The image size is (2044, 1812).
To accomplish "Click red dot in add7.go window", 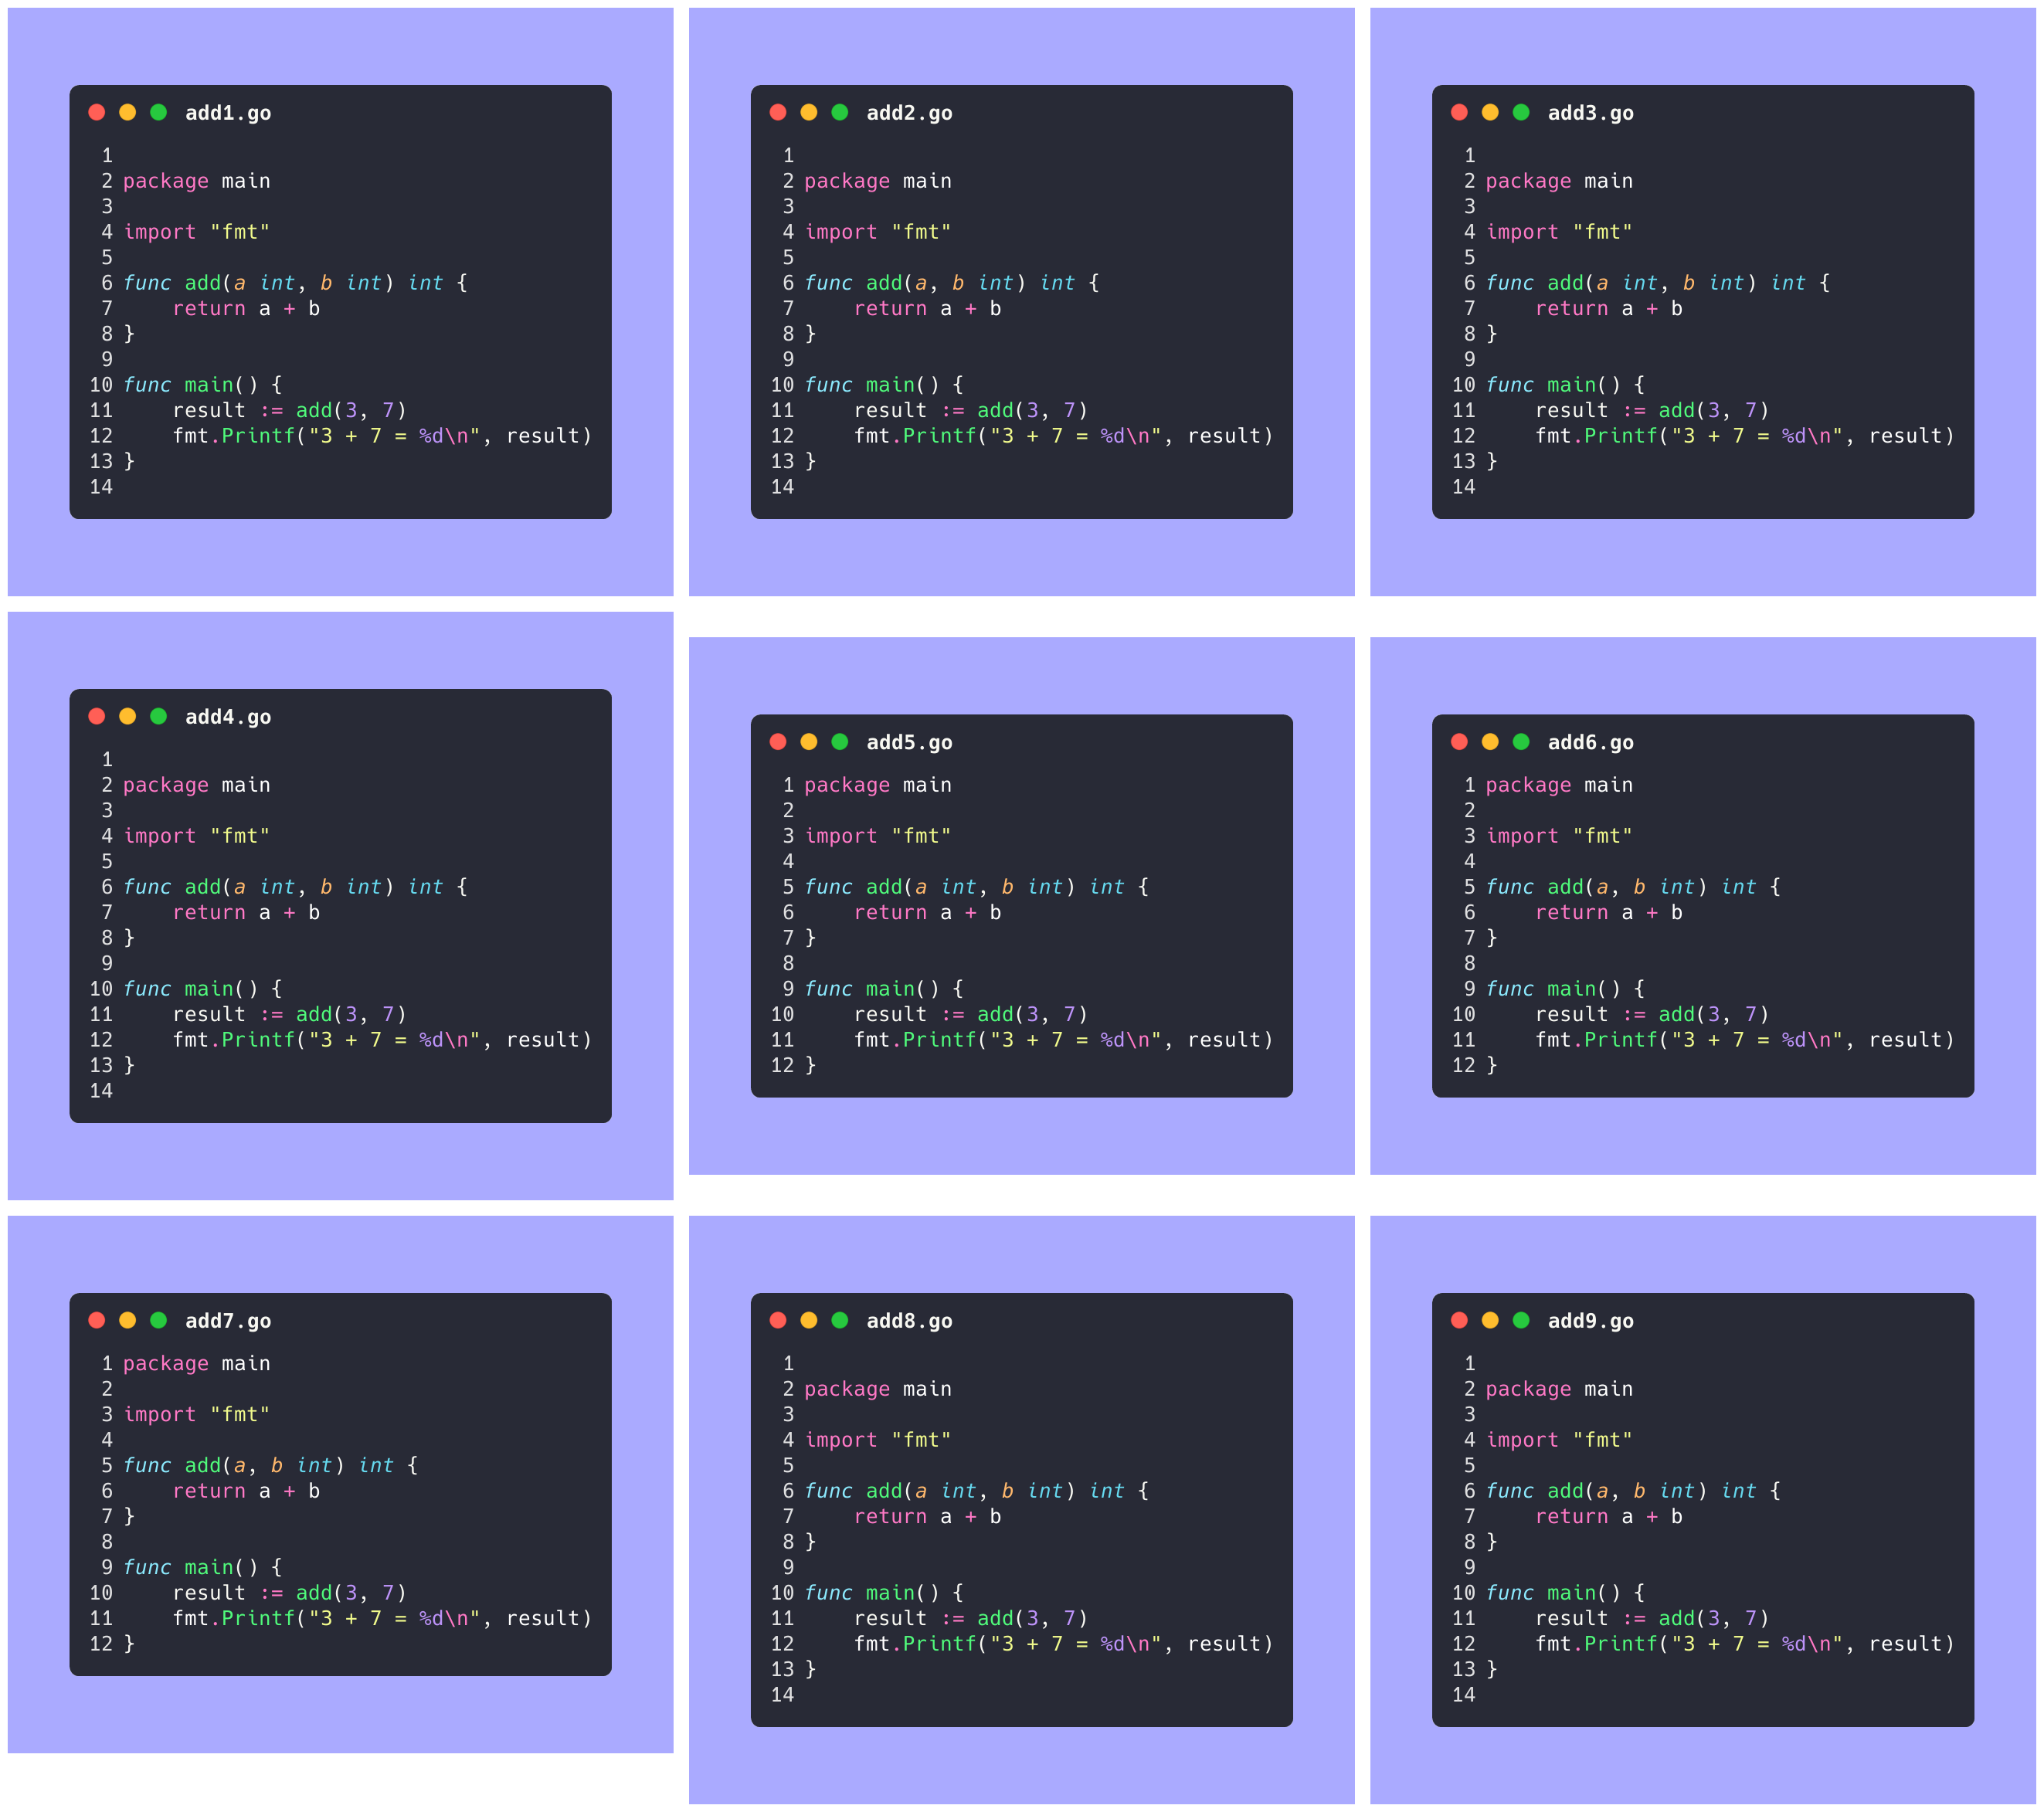I will 97,1320.
